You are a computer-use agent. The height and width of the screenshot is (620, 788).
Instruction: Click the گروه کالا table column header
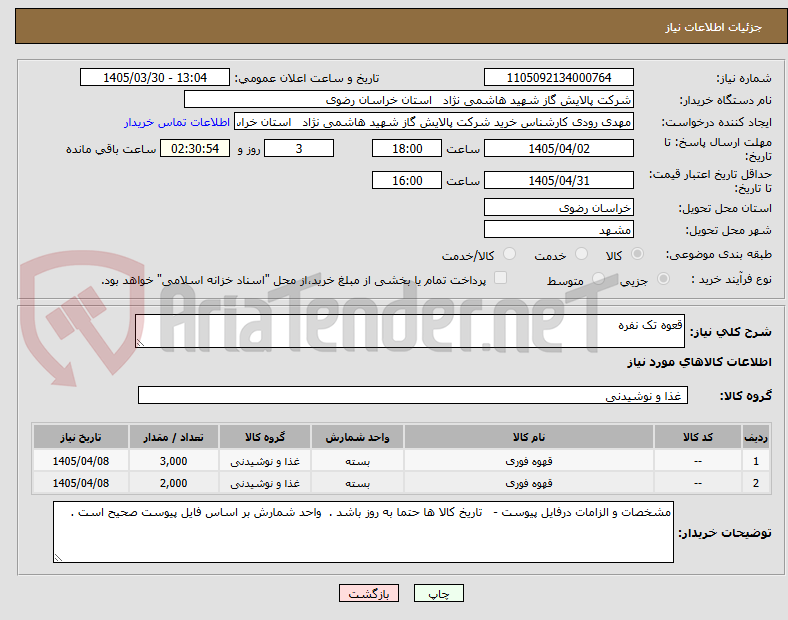pos(265,437)
